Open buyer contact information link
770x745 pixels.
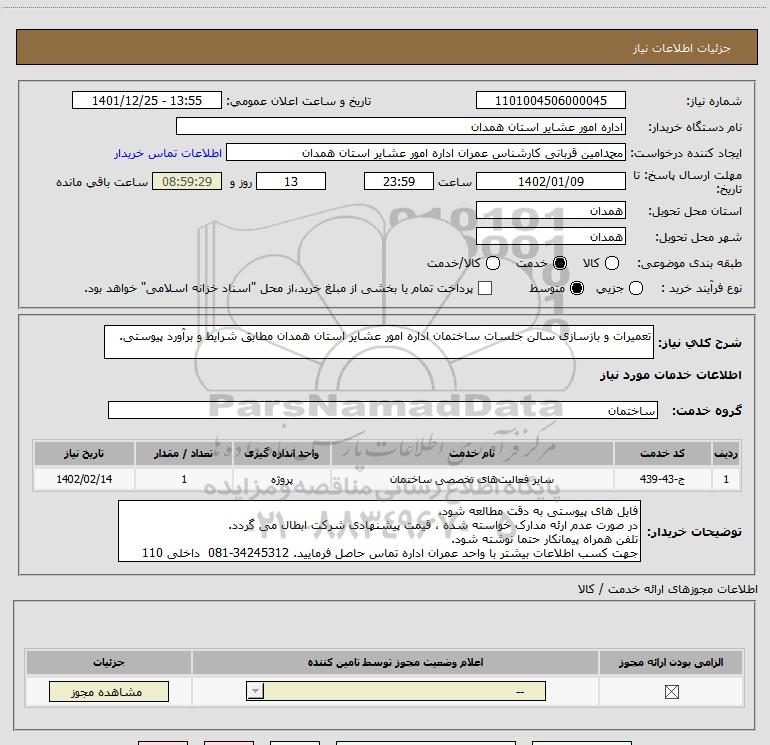pos(168,153)
